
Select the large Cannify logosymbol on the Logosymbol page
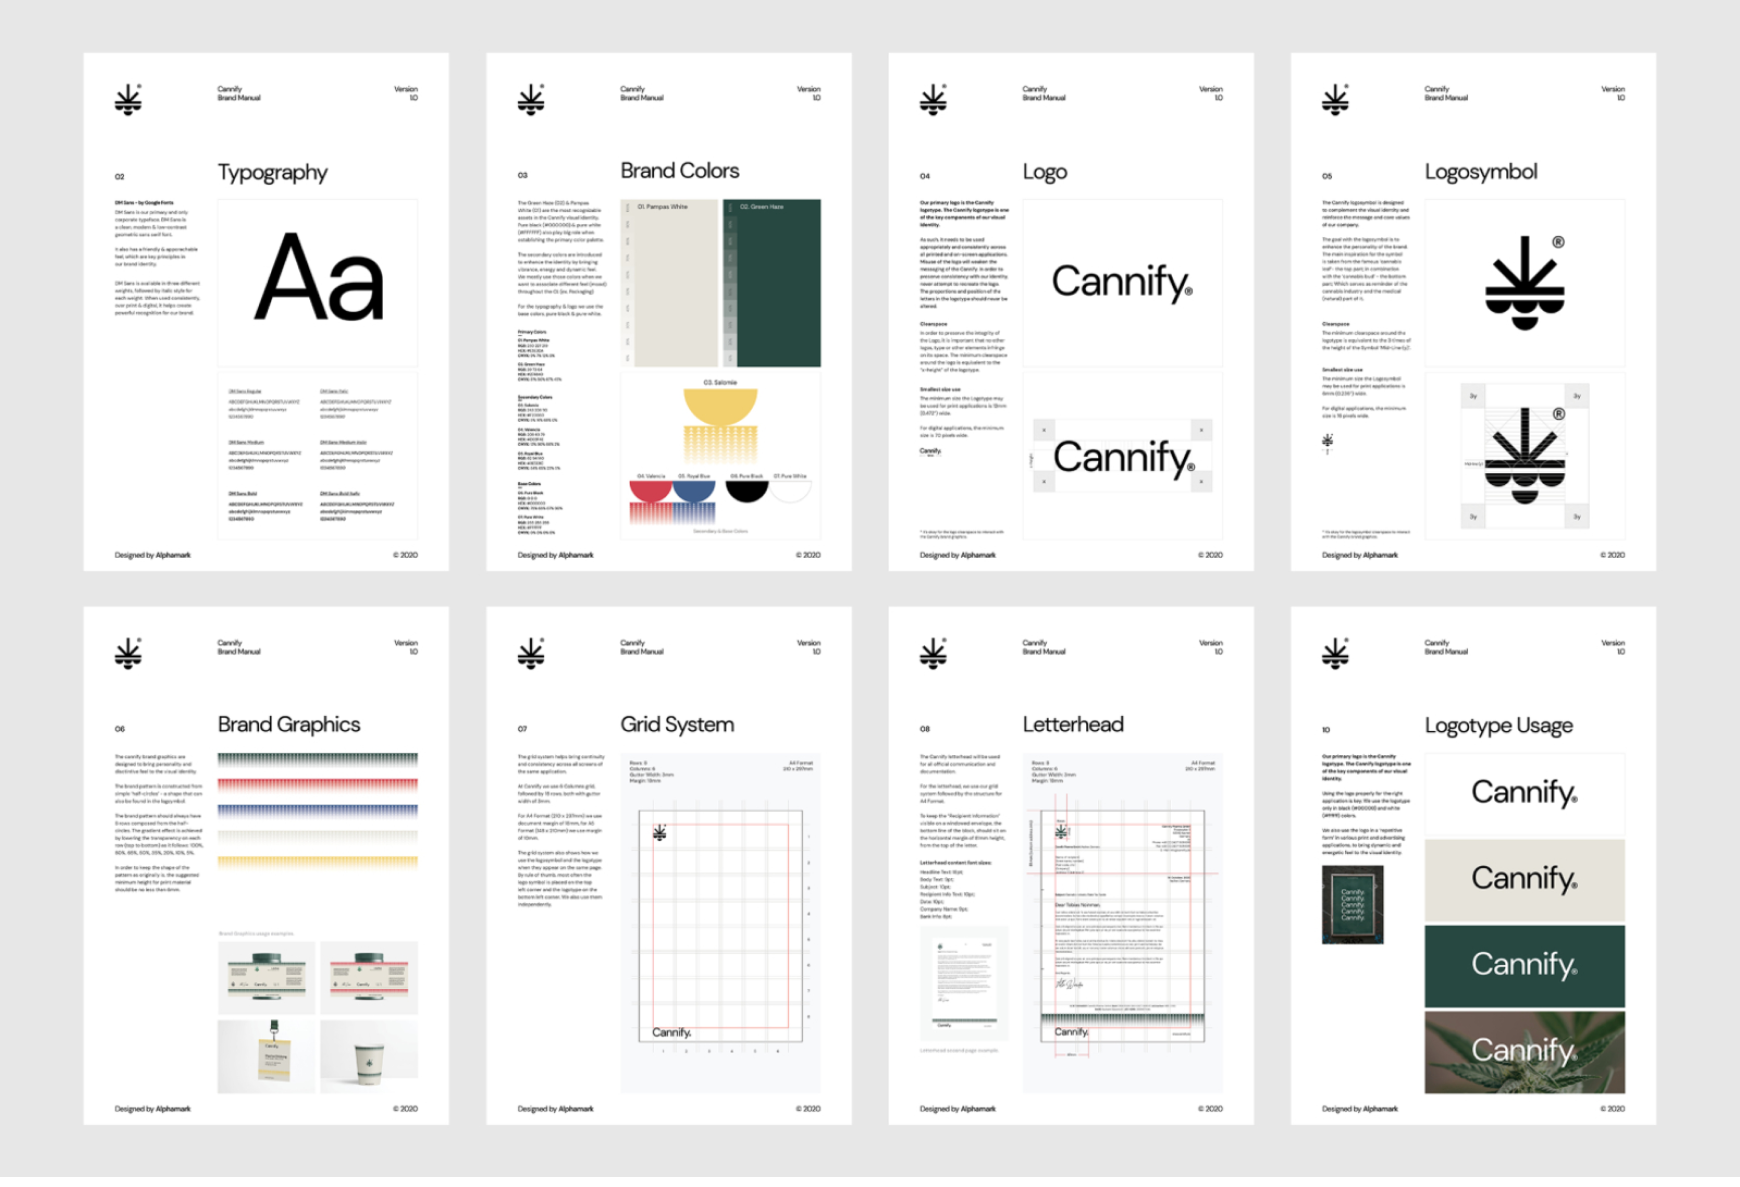pos(1524,283)
